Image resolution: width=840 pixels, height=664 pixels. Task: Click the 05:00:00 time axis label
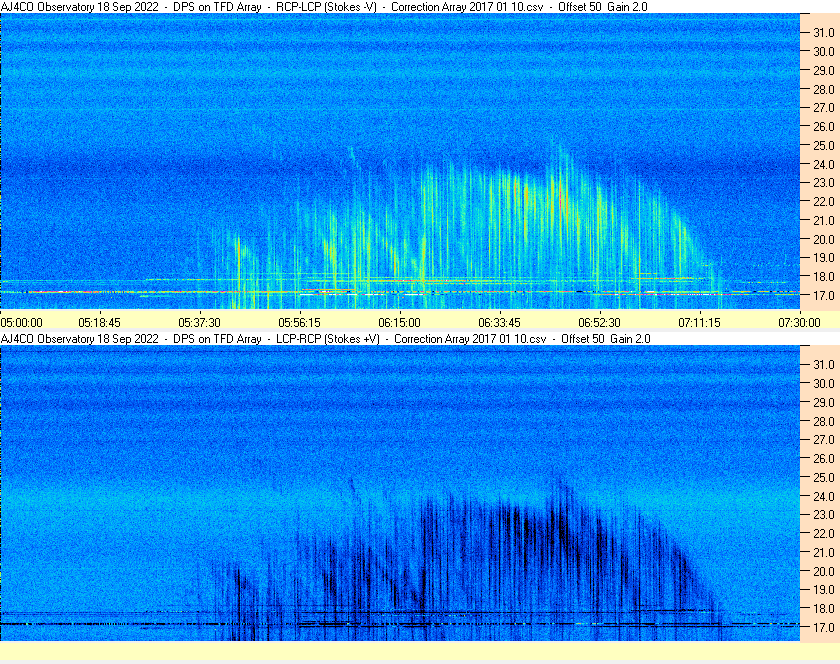[x=22, y=322]
